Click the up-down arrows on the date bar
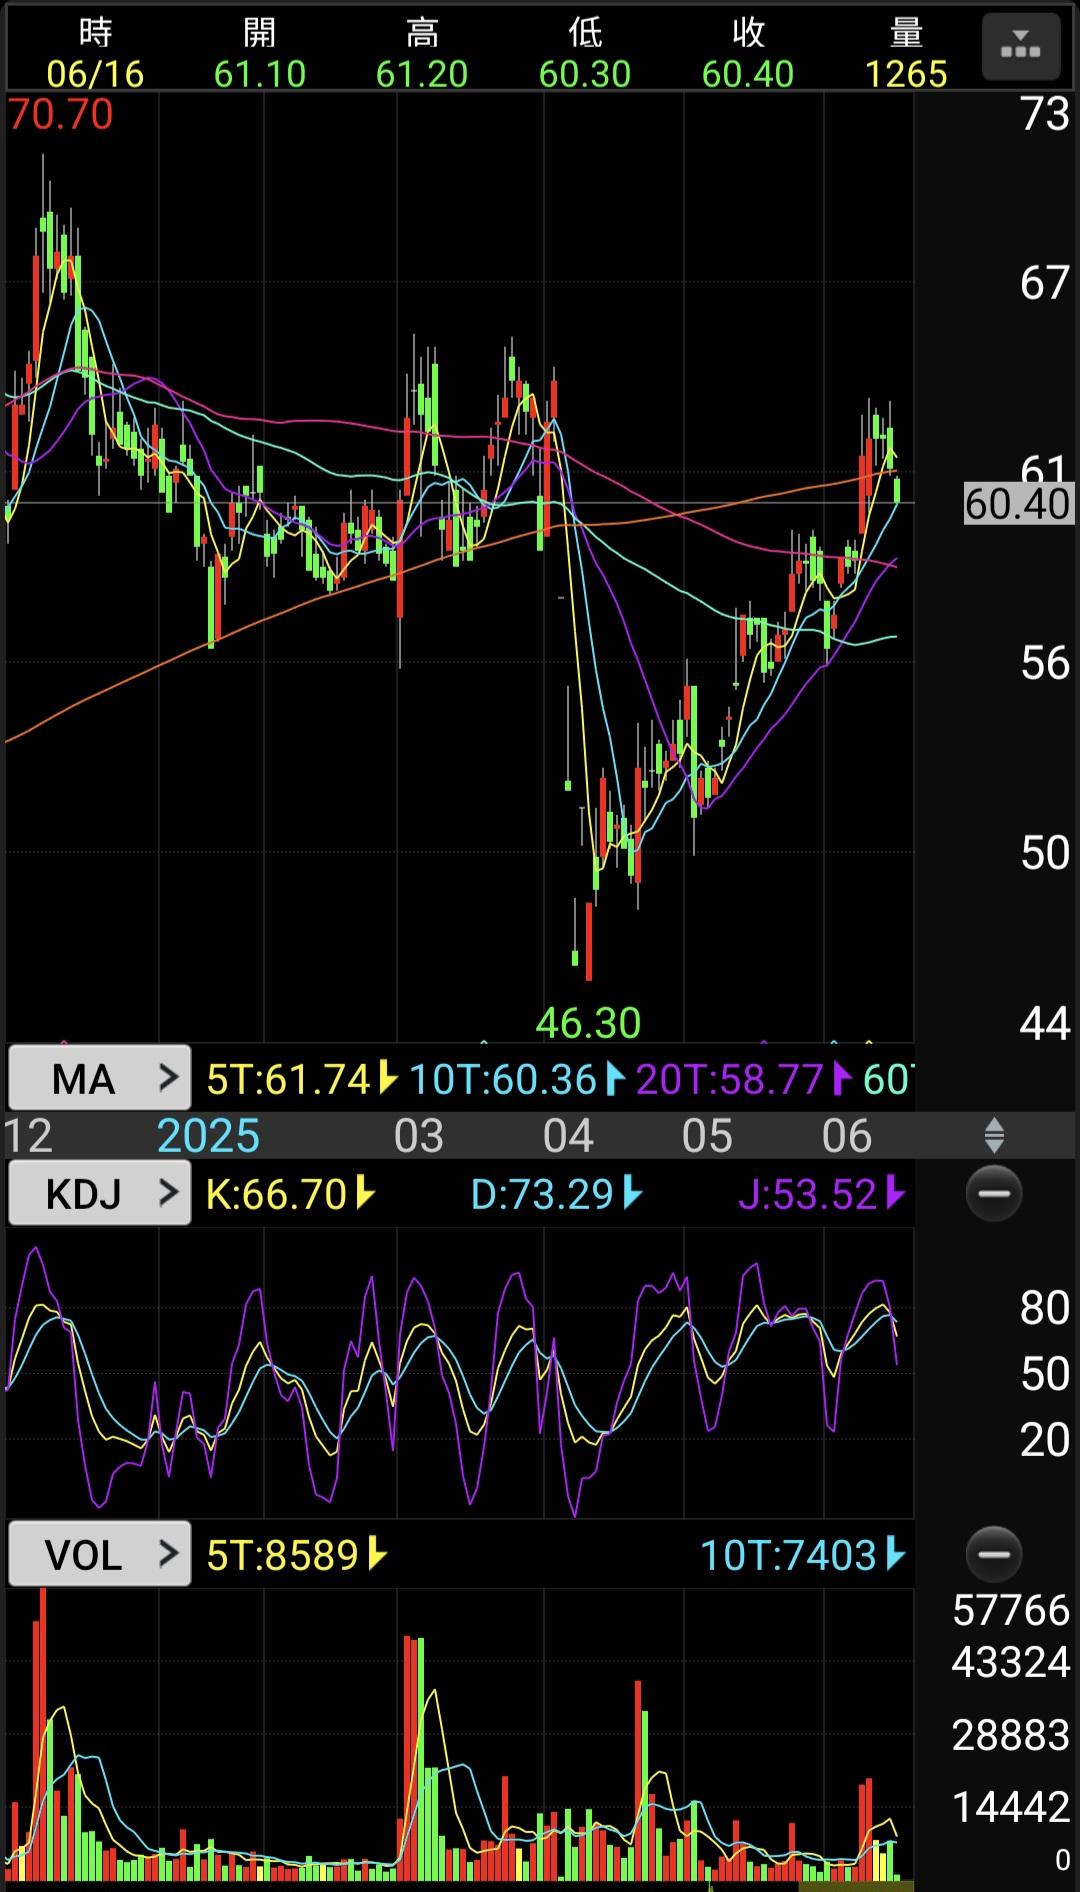The width and height of the screenshot is (1080, 1892). point(994,1136)
